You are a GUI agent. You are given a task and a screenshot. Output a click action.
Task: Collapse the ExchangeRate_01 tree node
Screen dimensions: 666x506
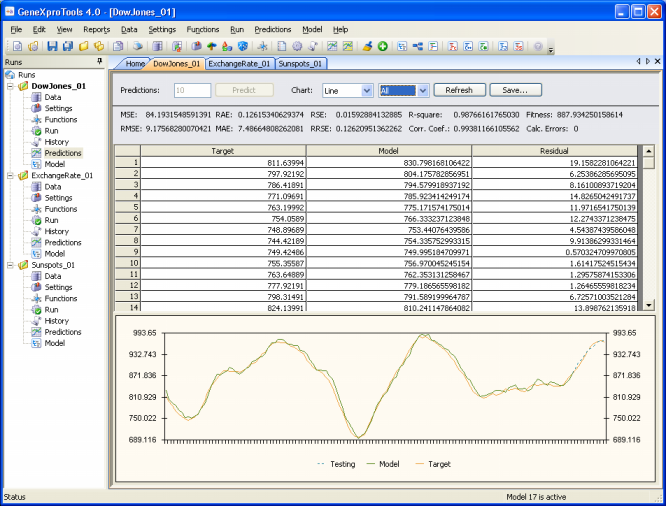click(11, 175)
